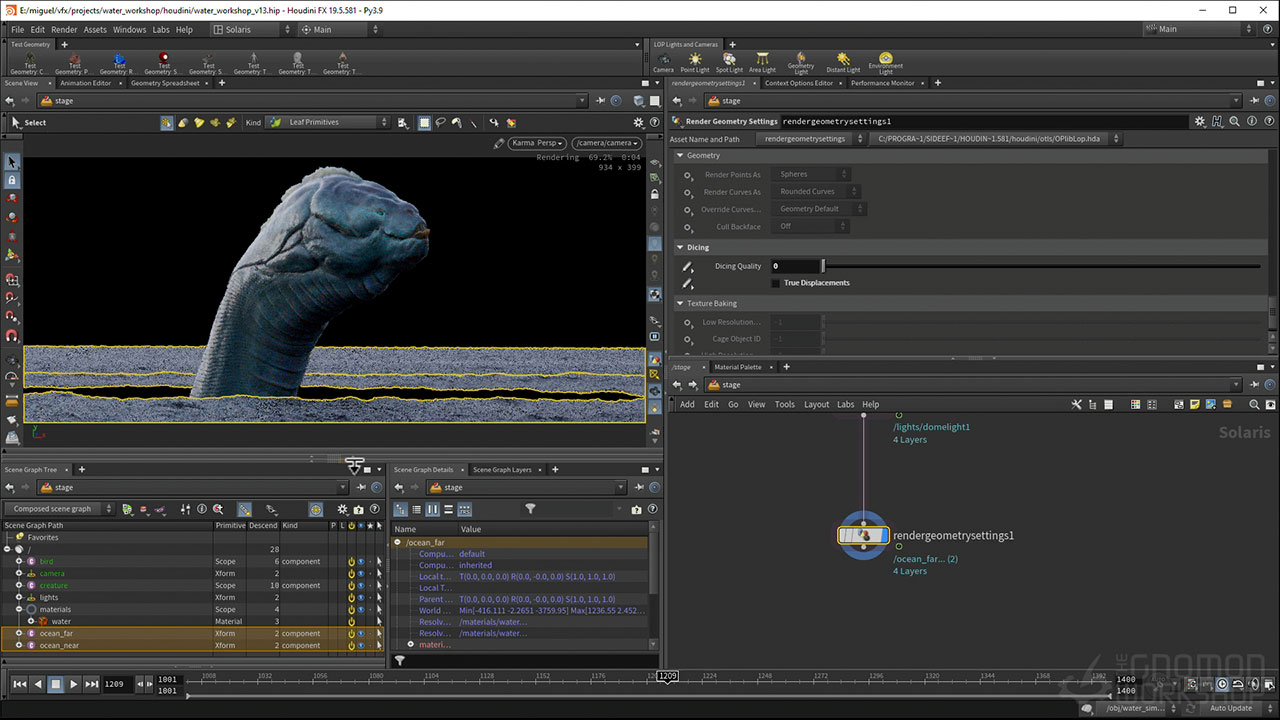Expand the creature tree item
This screenshot has width=1280, height=720.
tap(18, 585)
